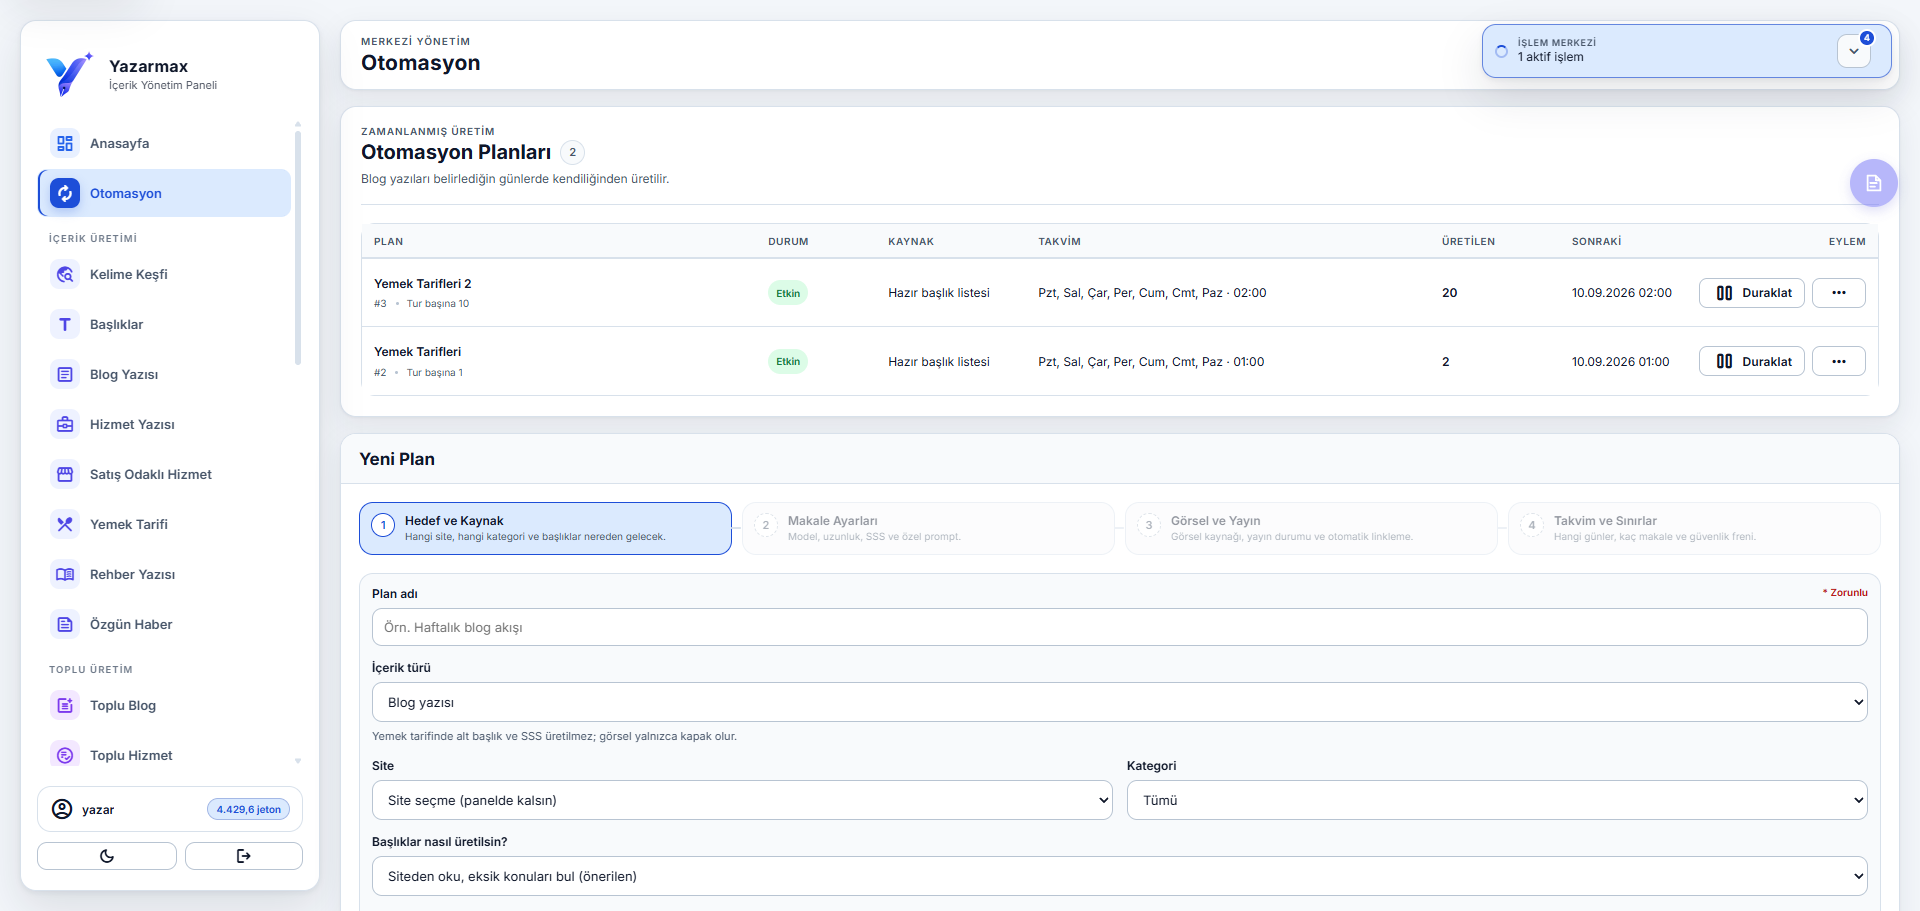Click the Plan adı text field
Viewport: 1920px width, 911px height.
(x=1119, y=627)
